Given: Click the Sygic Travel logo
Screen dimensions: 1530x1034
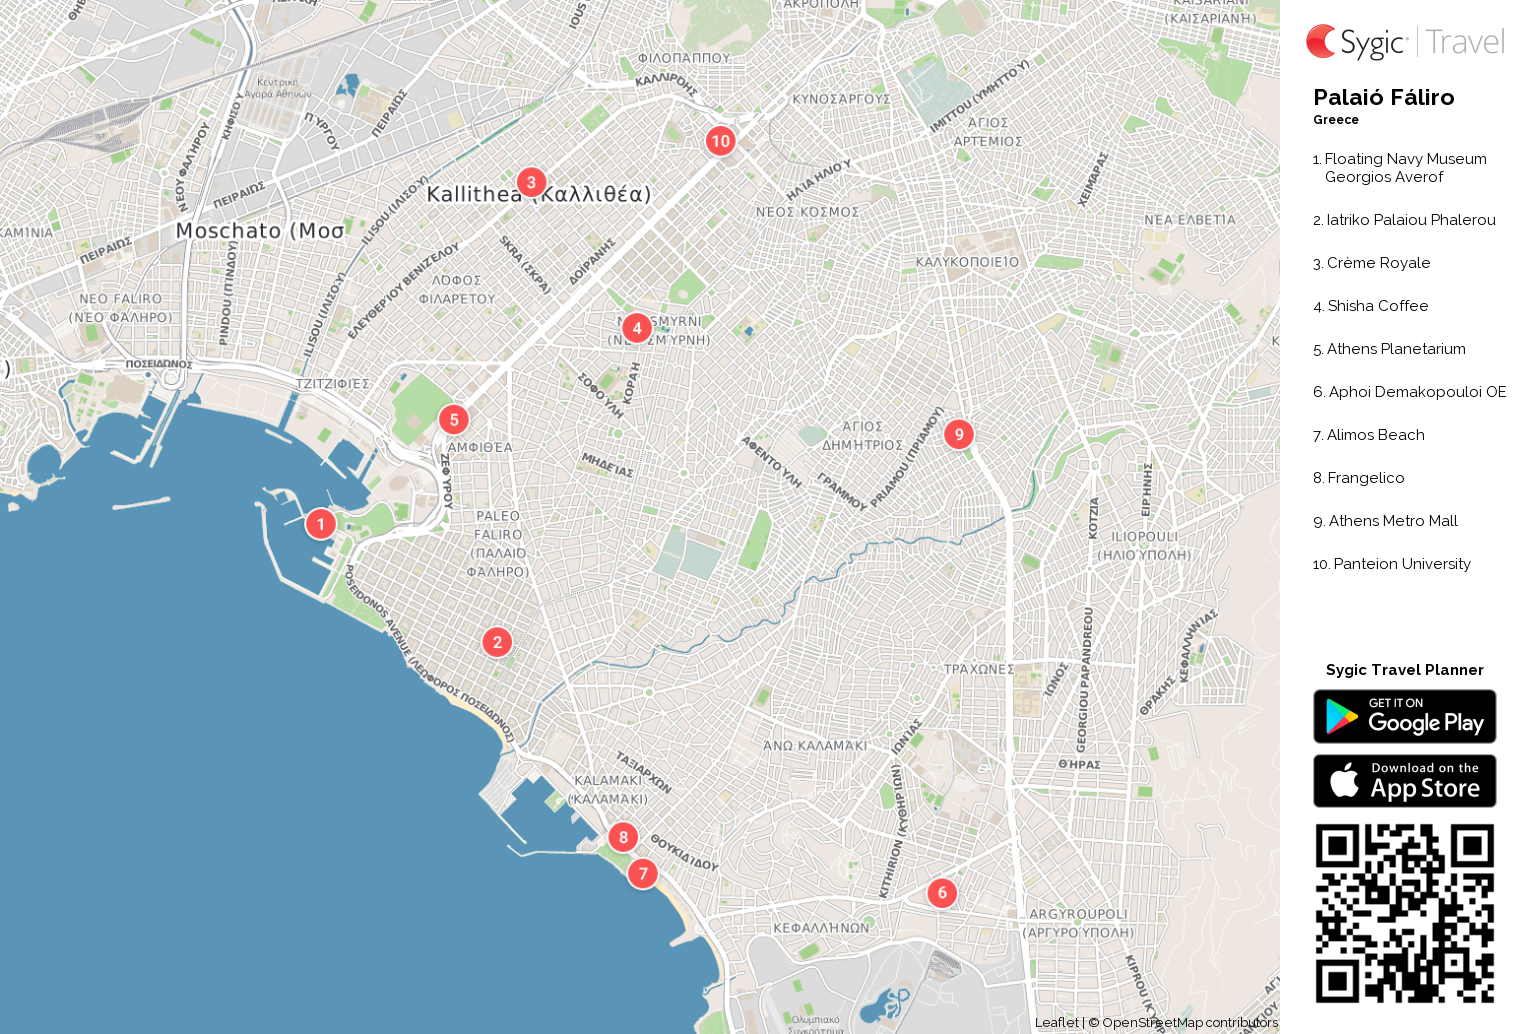Looking at the screenshot, I should click(x=1405, y=42).
